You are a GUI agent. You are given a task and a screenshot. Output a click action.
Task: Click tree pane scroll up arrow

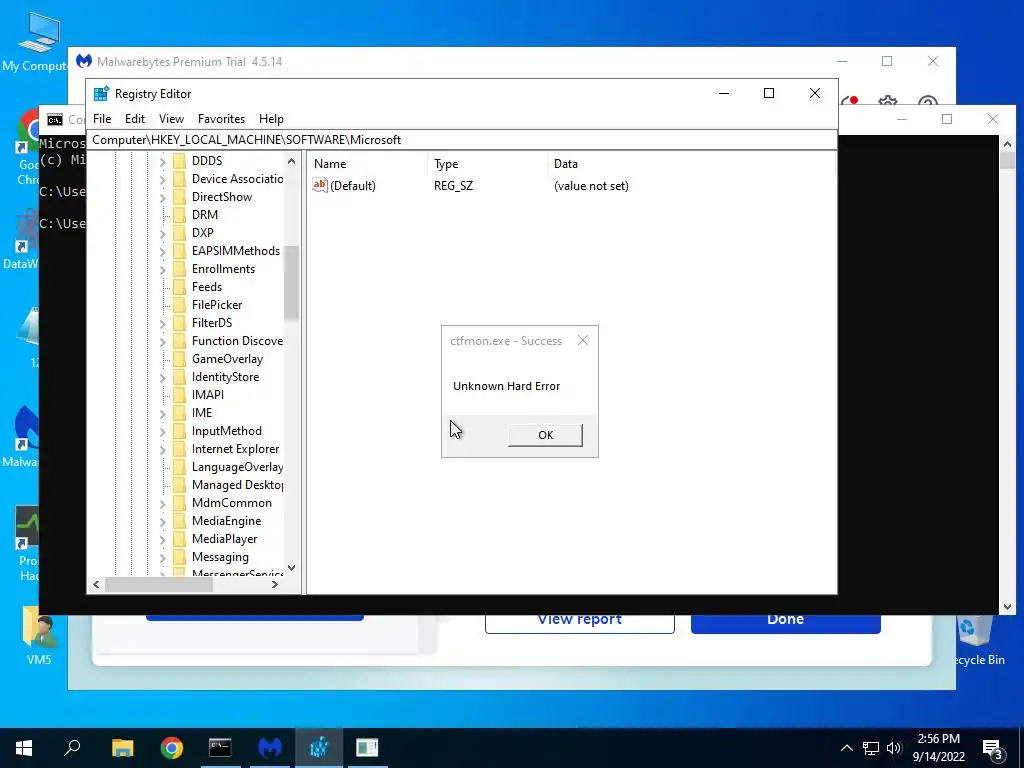pyautogui.click(x=291, y=161)
